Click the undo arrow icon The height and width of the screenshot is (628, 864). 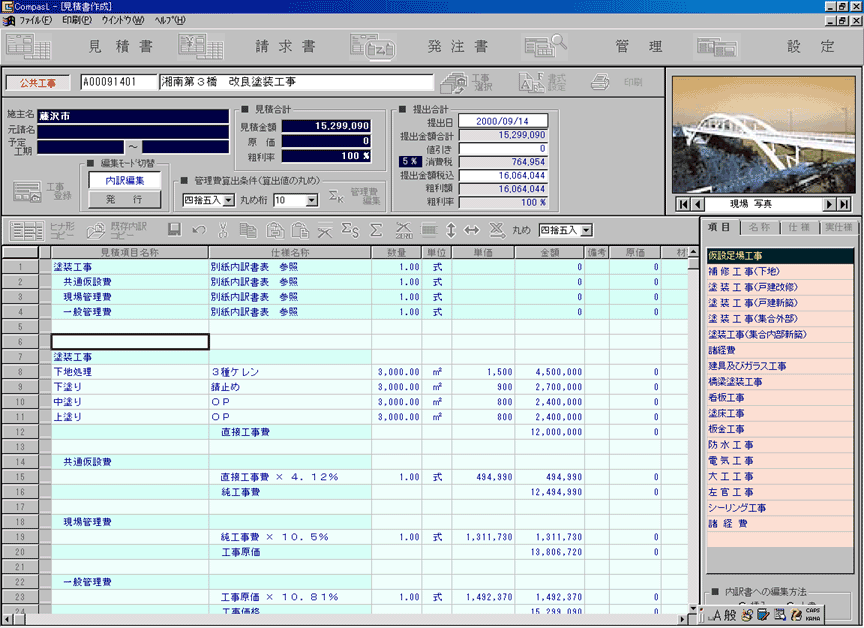(199, 230)
